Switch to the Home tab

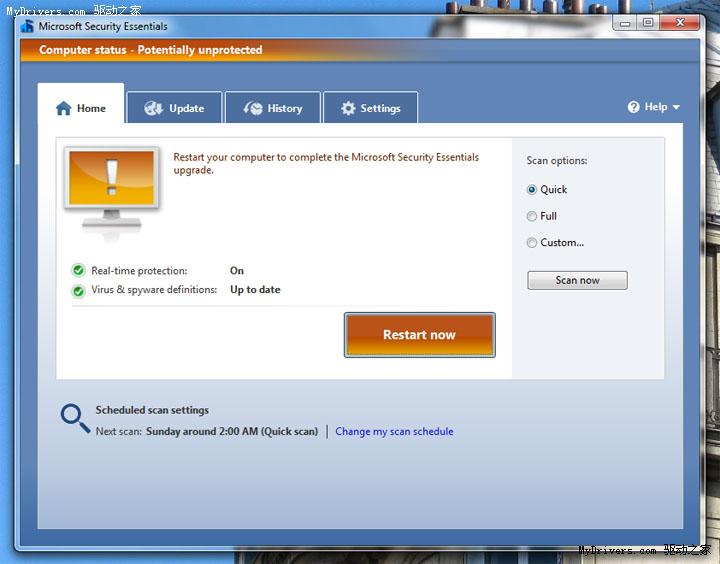(81, 103)
